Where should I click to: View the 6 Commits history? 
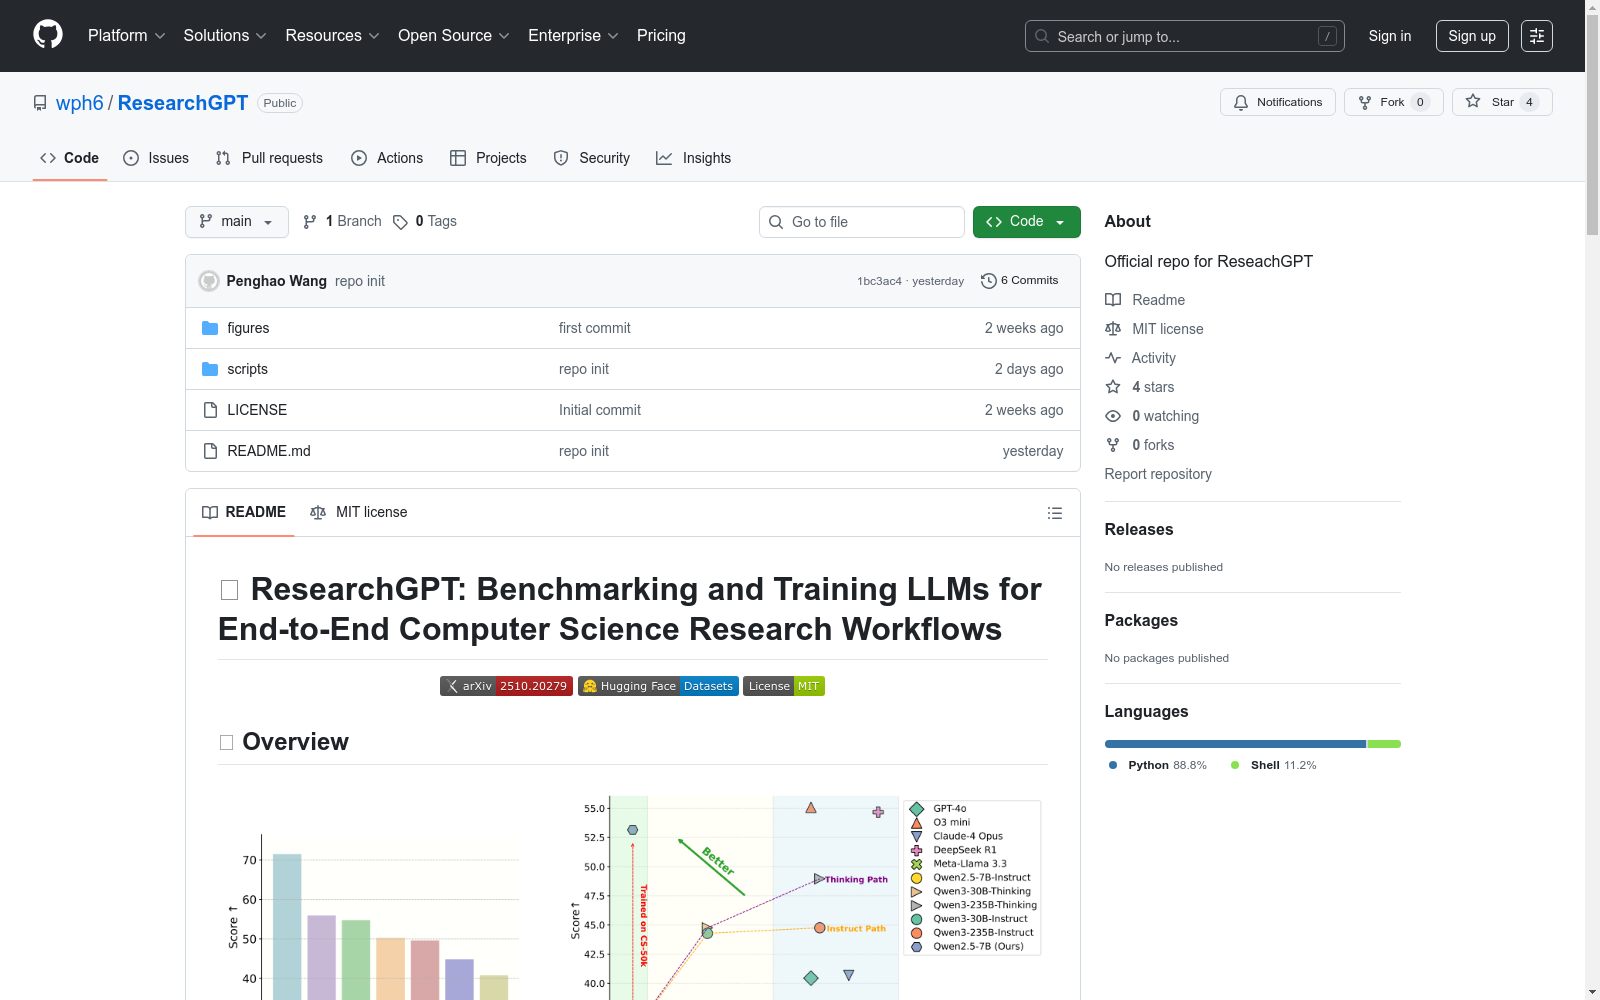[x=1020, y=281]
